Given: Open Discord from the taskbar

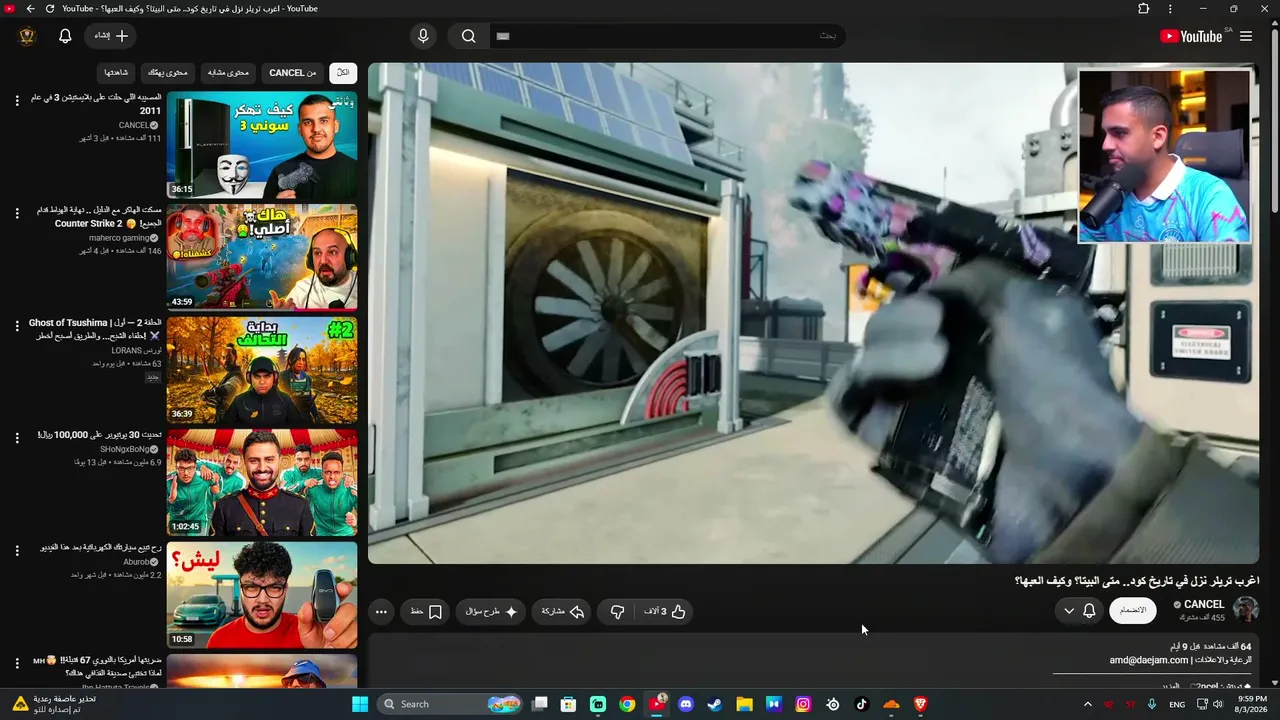Looking at the screenshot, I should coord(686,704).
